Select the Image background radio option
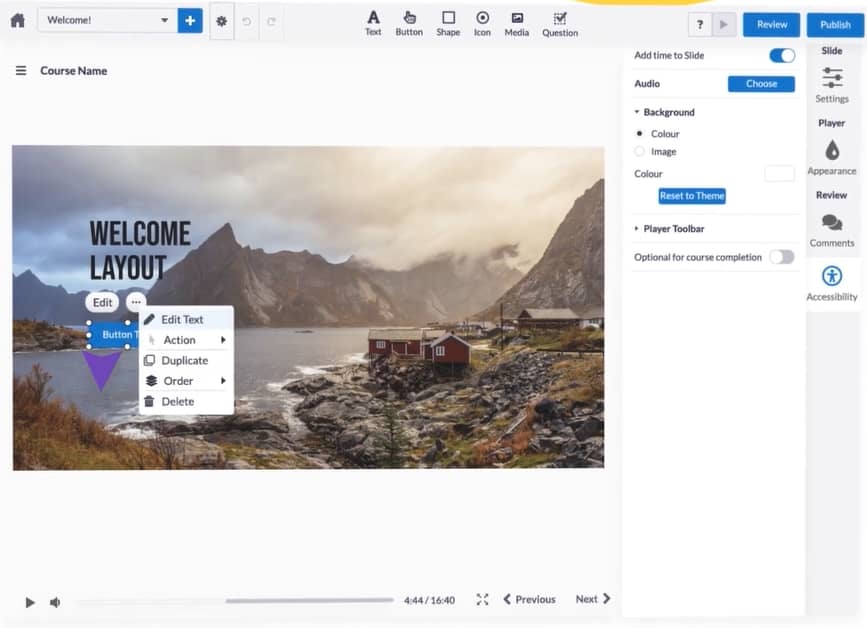The width and height of the screenshot is (867, 628). (640, 152)
